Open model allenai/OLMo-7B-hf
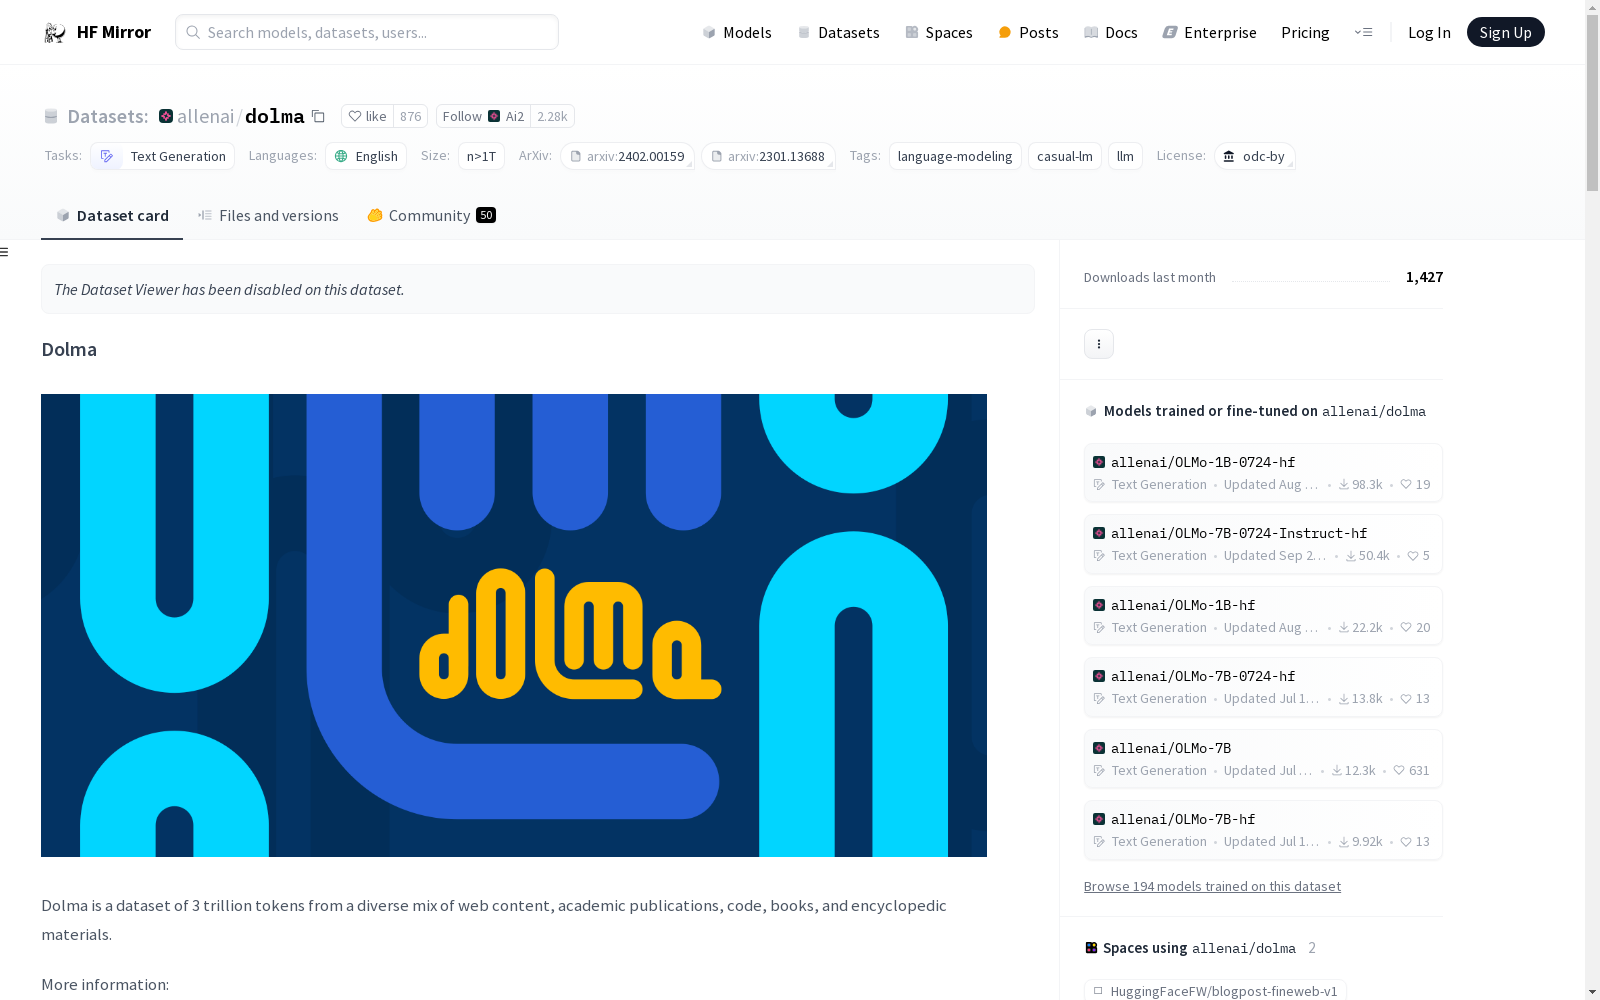The width and height of the screenshot is (1600, 1000). pos(1263,830)
